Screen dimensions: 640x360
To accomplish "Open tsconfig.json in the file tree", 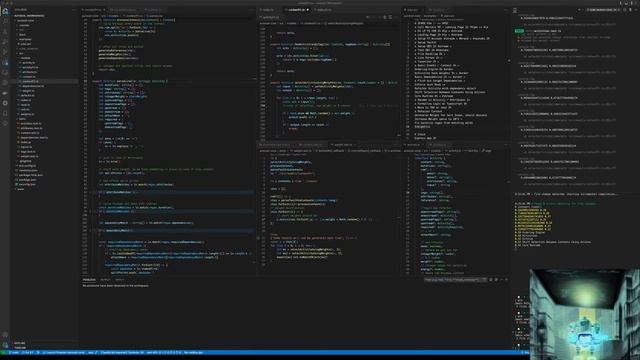I will click(27, 184).
